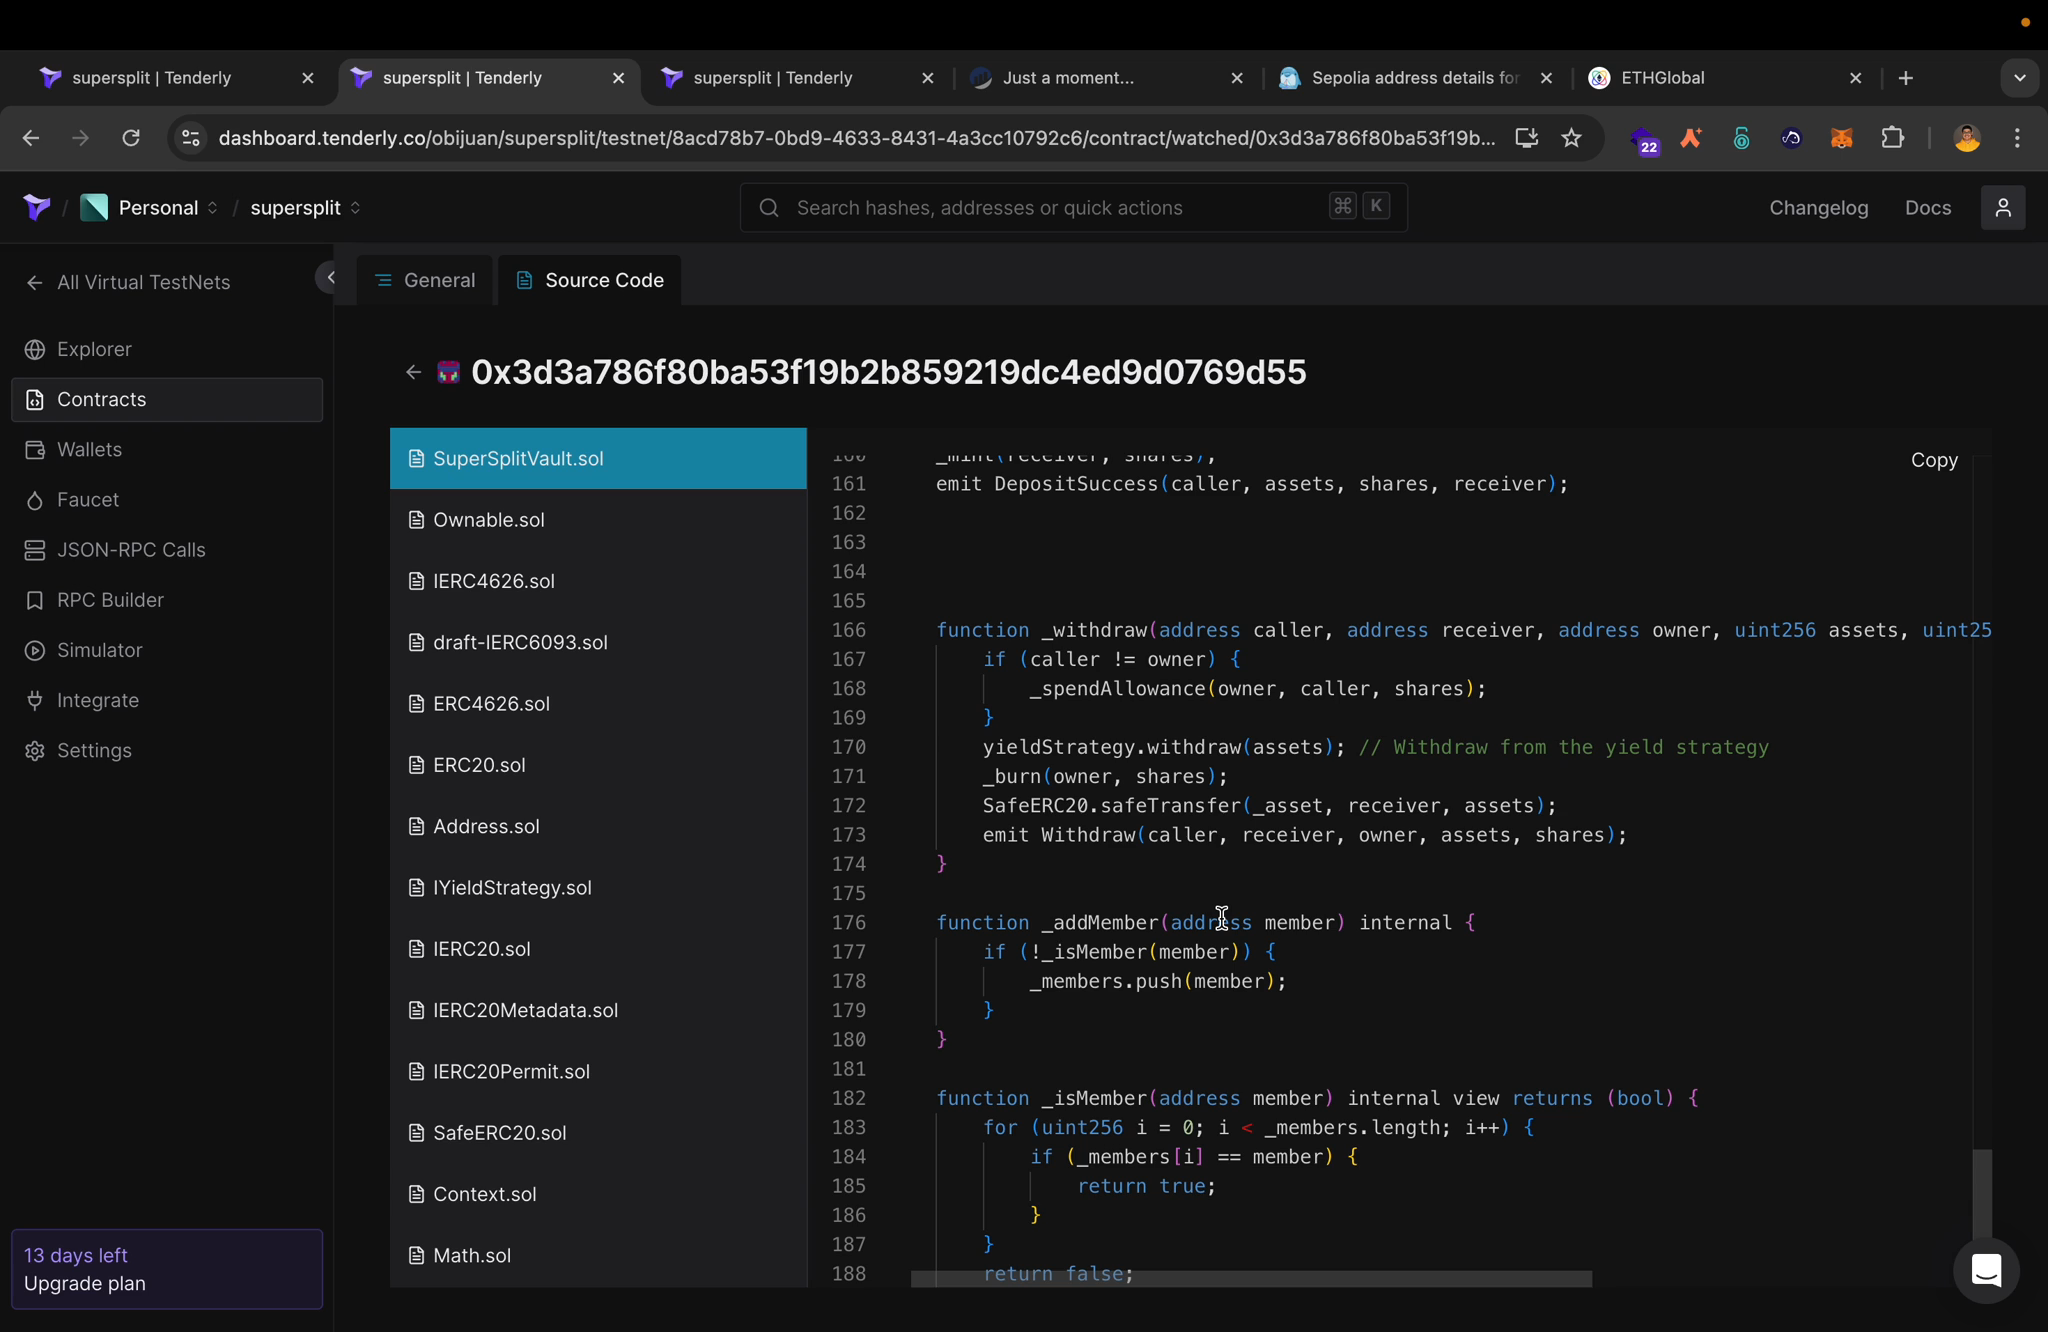Open the Personal workspace dropdown
The width and height of the screenshot is (2048, 1332).
pyautogui.click(x=150, y=207)
